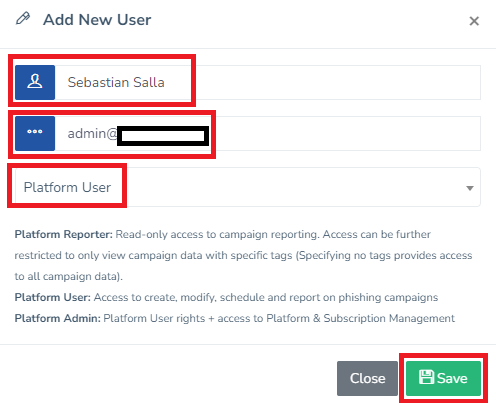Image resolution: width=496 pixels, height=403 pixels.
Task: Focus the Sebastian Salla name field
Action: (x=268, y=82)
